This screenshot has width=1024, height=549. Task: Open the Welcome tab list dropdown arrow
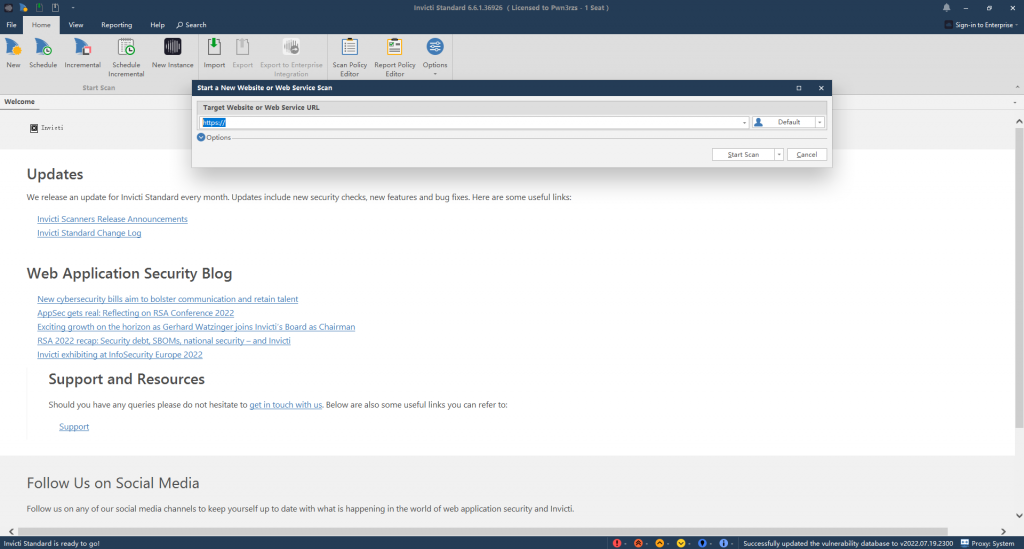click(x=1015, y=102)
